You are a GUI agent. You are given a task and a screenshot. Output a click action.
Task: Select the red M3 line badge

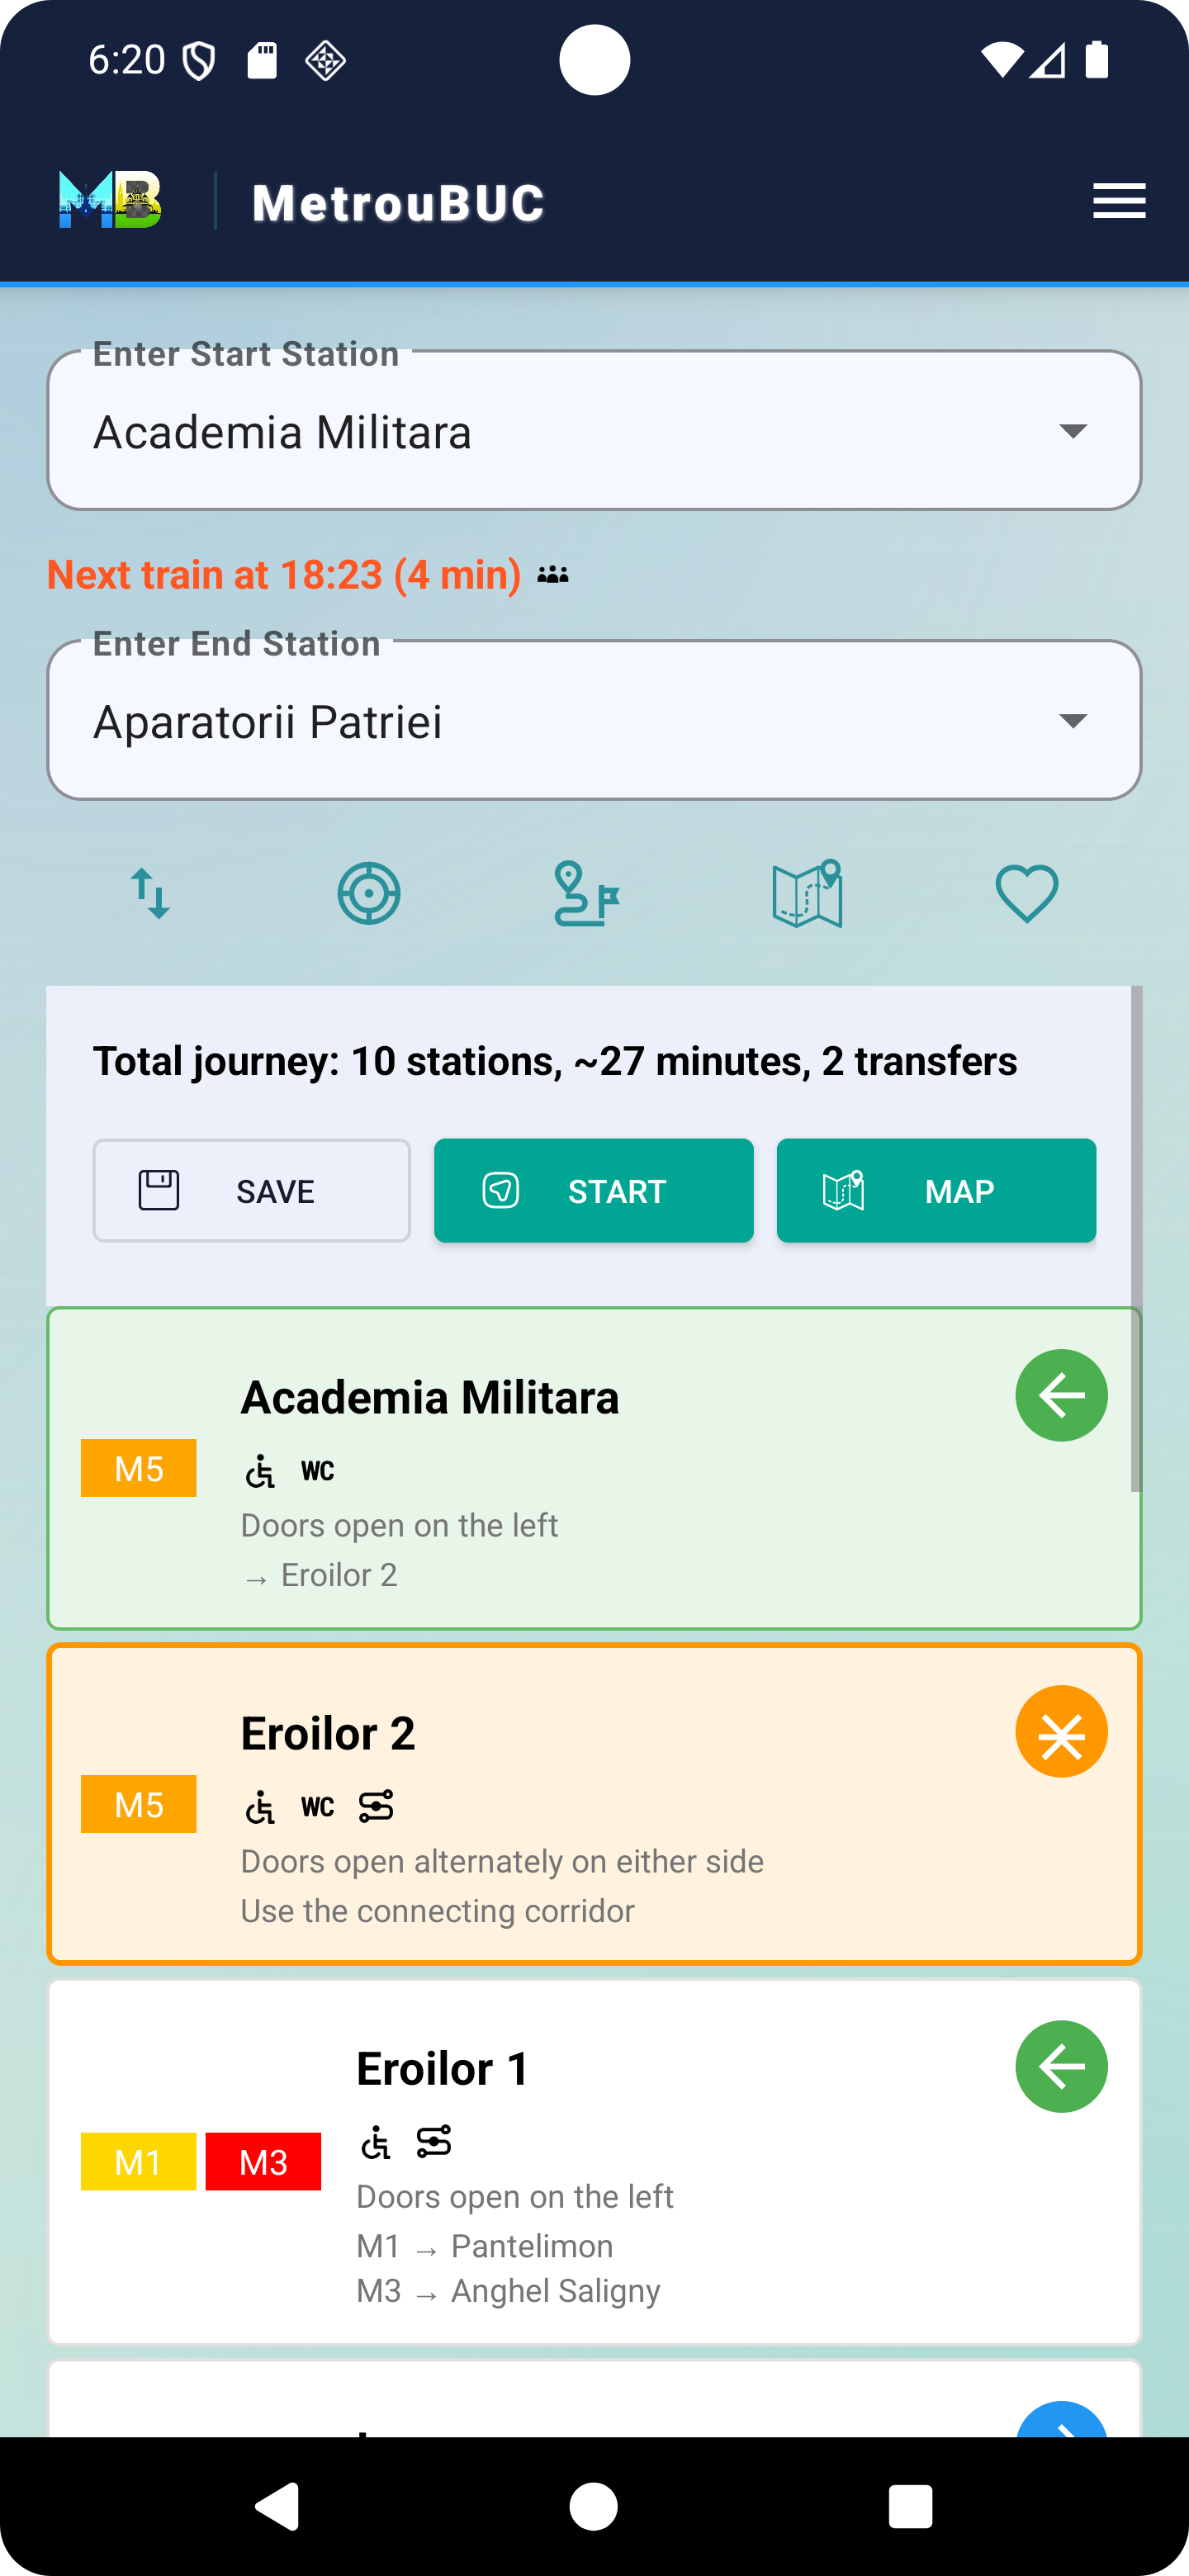pos(263,2162)
